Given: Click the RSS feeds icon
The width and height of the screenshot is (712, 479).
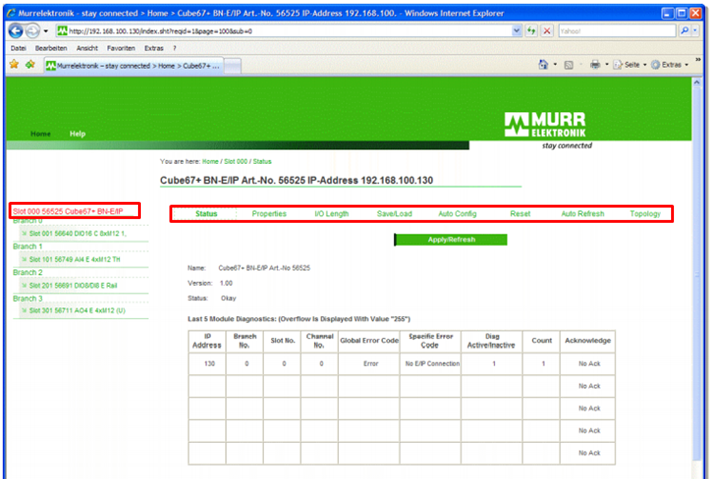Looking at the screenshot, I should (x=569, y=65).
